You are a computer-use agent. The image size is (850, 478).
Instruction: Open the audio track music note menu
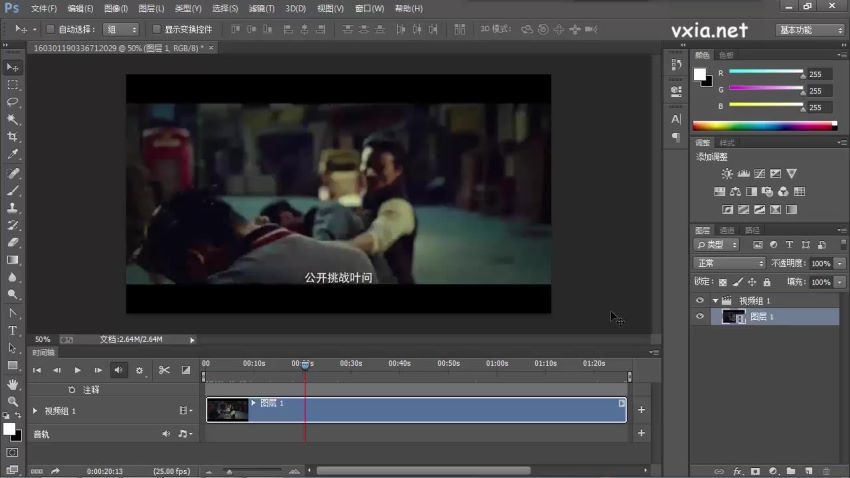(185, 434)
